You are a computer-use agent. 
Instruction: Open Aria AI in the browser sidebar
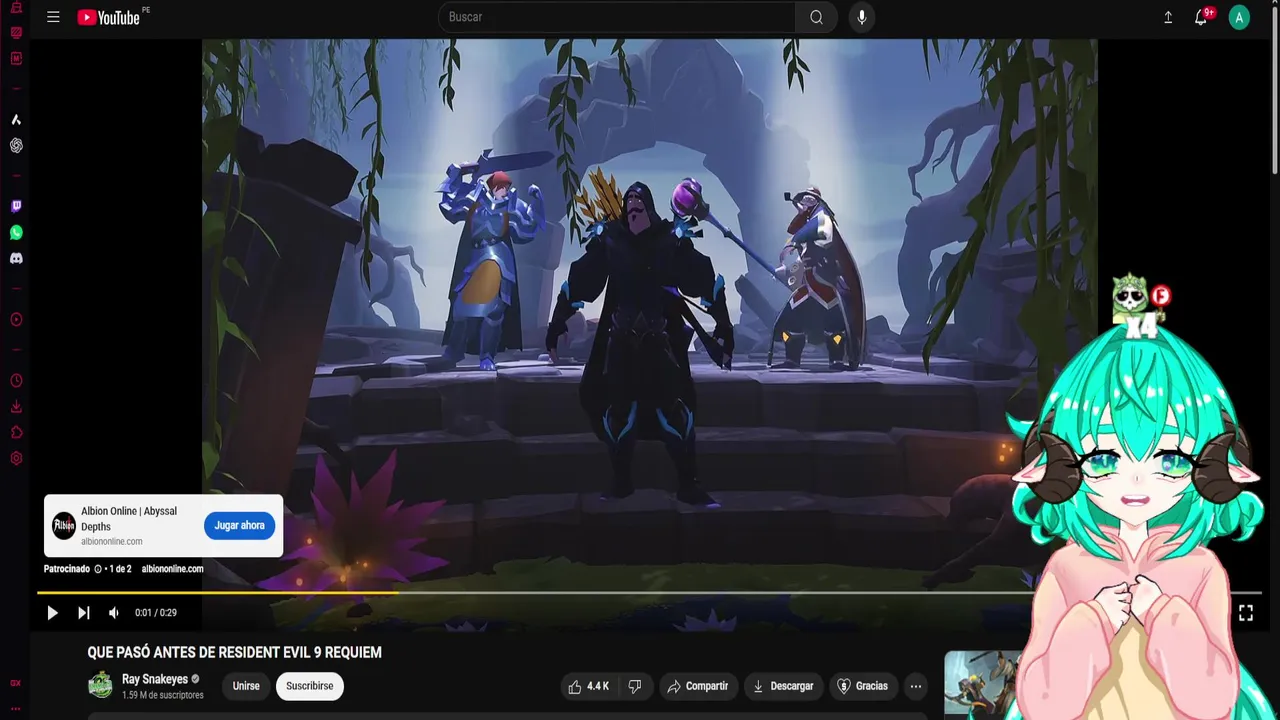16,119
